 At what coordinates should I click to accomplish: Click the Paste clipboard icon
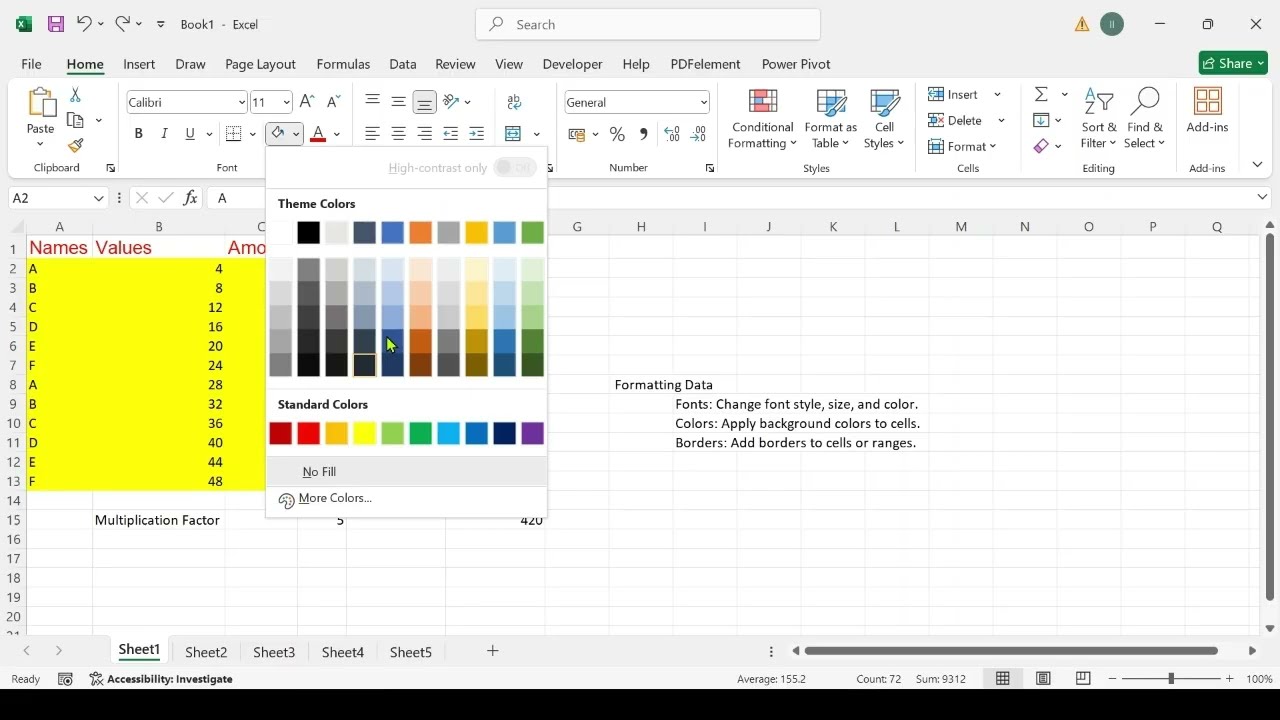click(x=41, y=103)
